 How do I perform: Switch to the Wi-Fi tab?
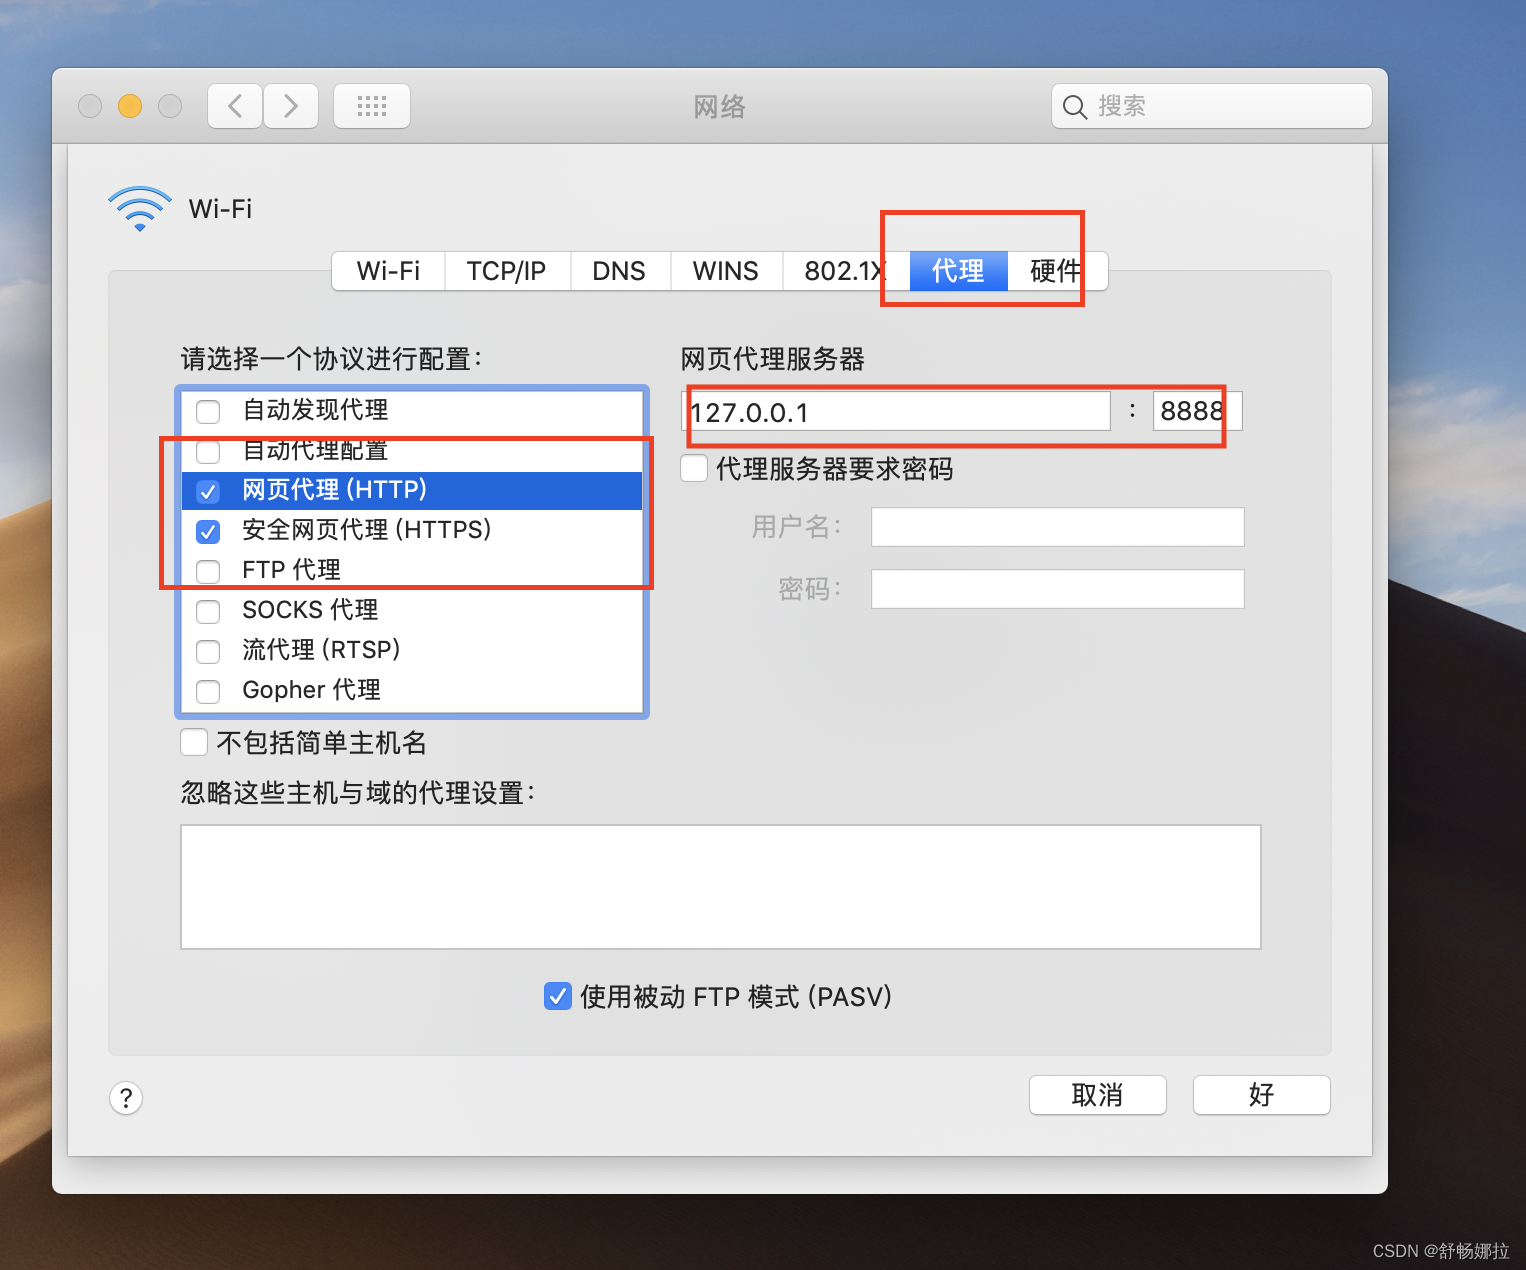tap(388, 271)
